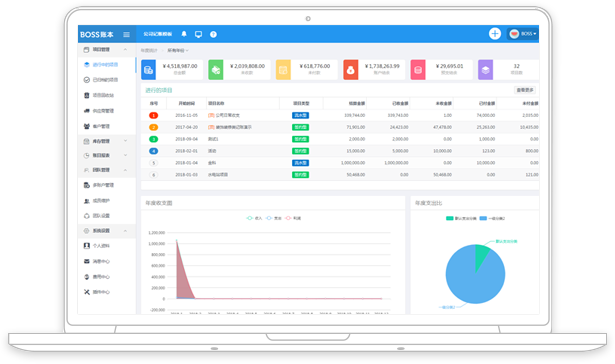Toggle the first teal legend series in line chart

[254, 218]
